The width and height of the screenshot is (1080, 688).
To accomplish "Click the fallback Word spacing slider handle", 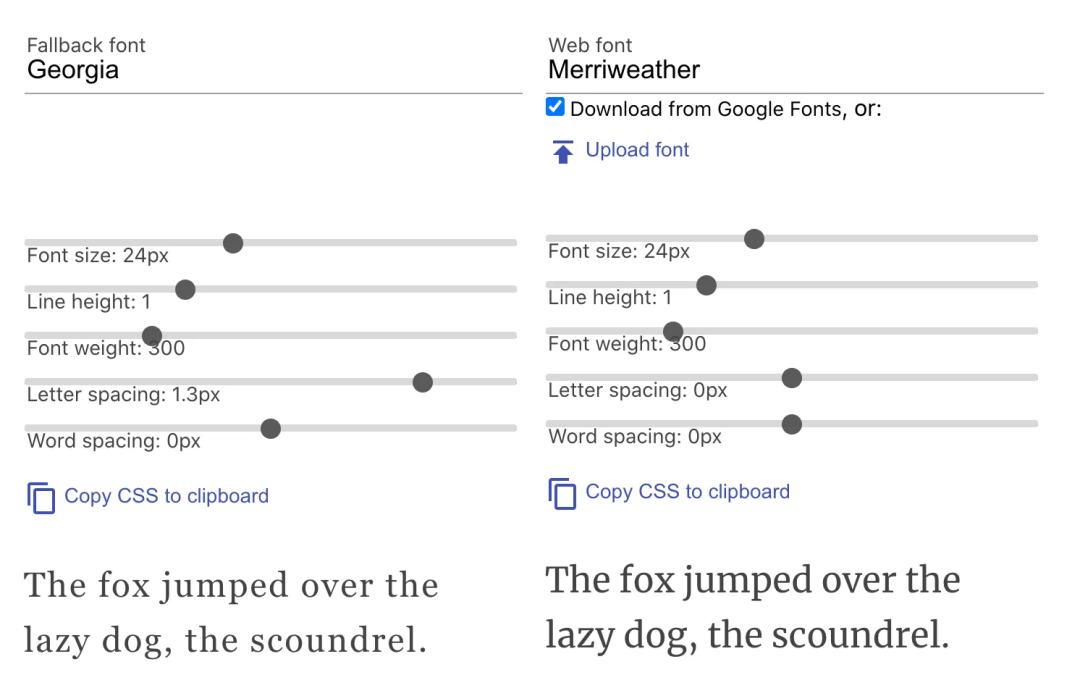I will (x=271, y=429).
